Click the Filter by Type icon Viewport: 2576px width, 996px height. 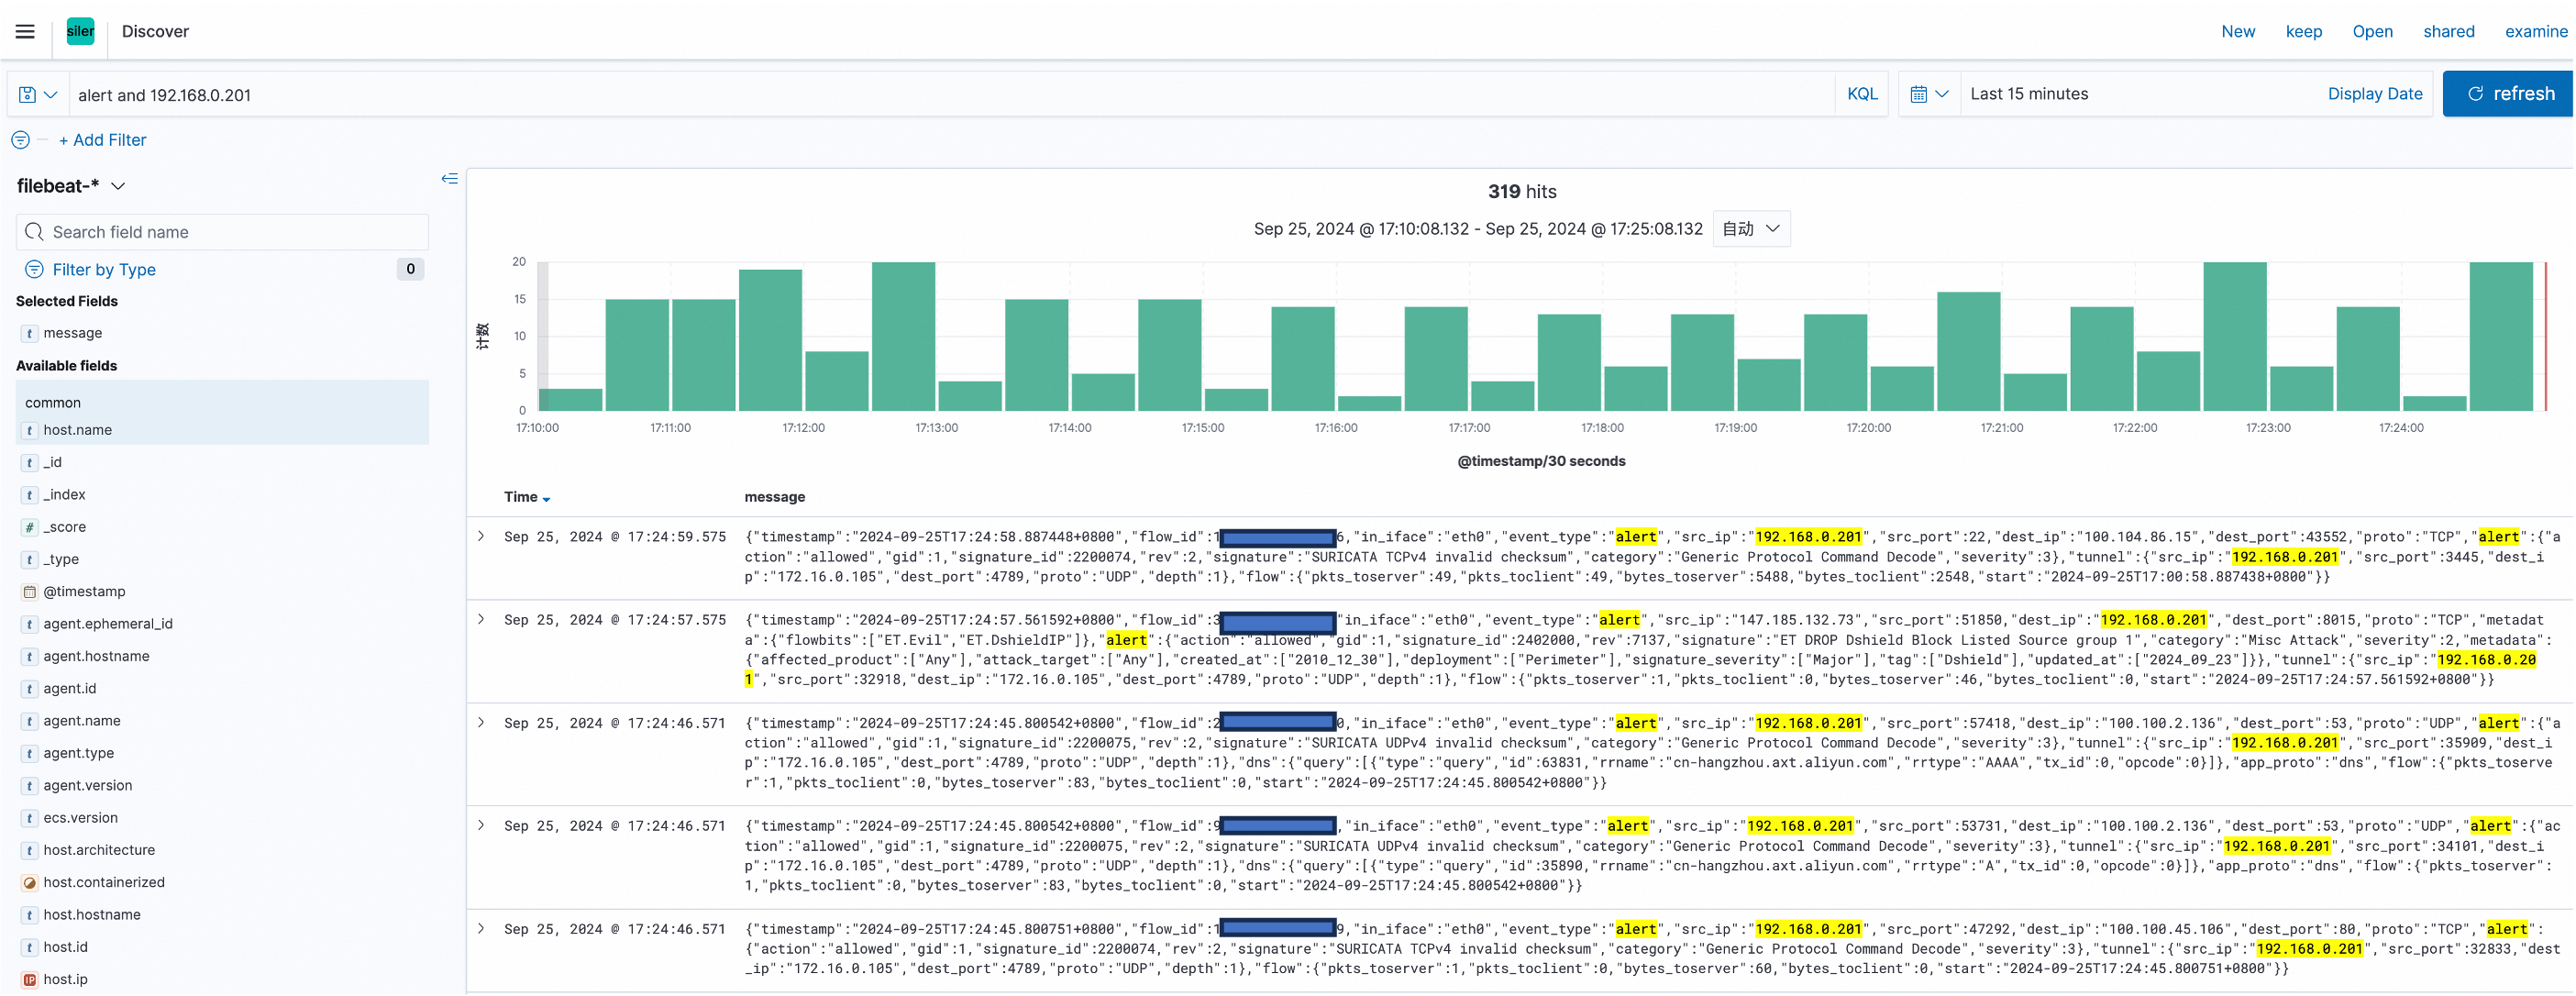coord(34,269)
